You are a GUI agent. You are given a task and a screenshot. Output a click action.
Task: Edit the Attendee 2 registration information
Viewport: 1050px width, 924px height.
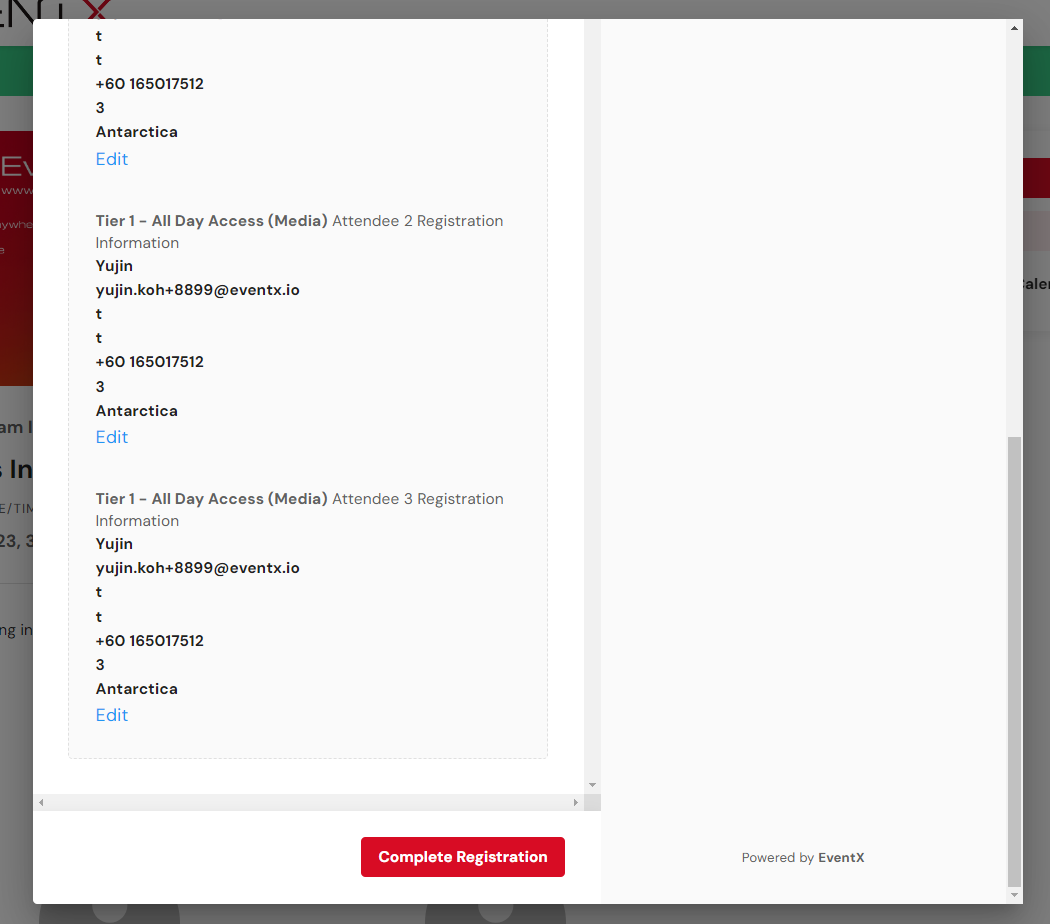[112, 437]
